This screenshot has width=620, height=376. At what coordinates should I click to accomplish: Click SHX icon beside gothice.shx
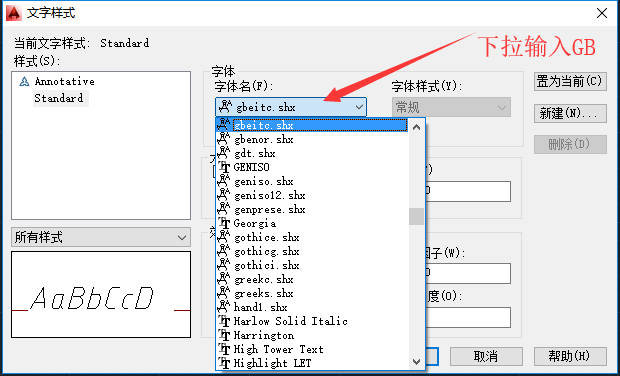pos(224,237)
